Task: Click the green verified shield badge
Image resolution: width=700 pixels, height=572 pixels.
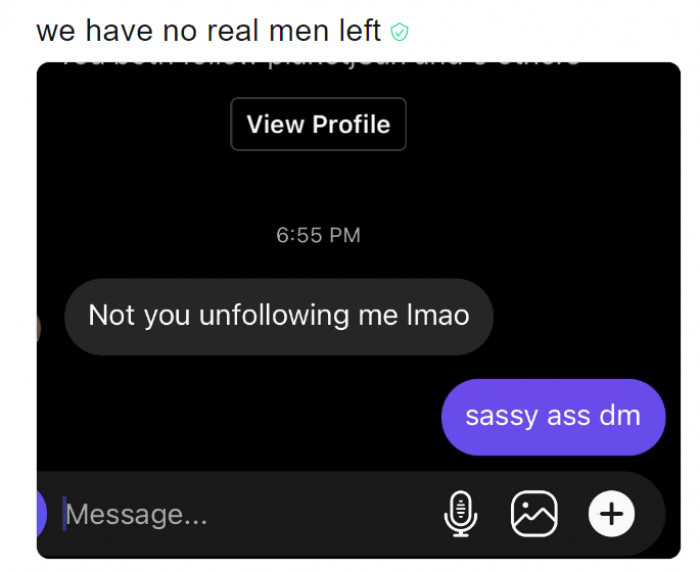Action: coord(399,32)
